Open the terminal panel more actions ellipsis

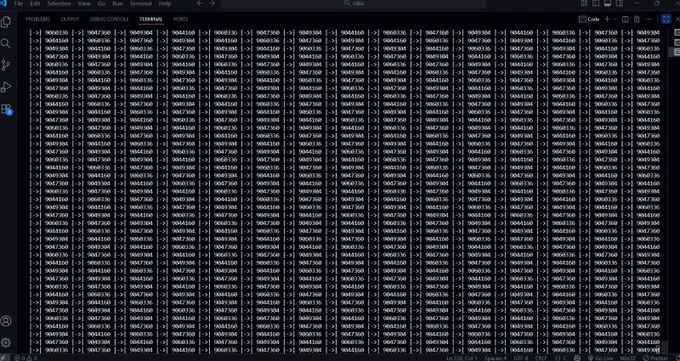tap(648, 19)
